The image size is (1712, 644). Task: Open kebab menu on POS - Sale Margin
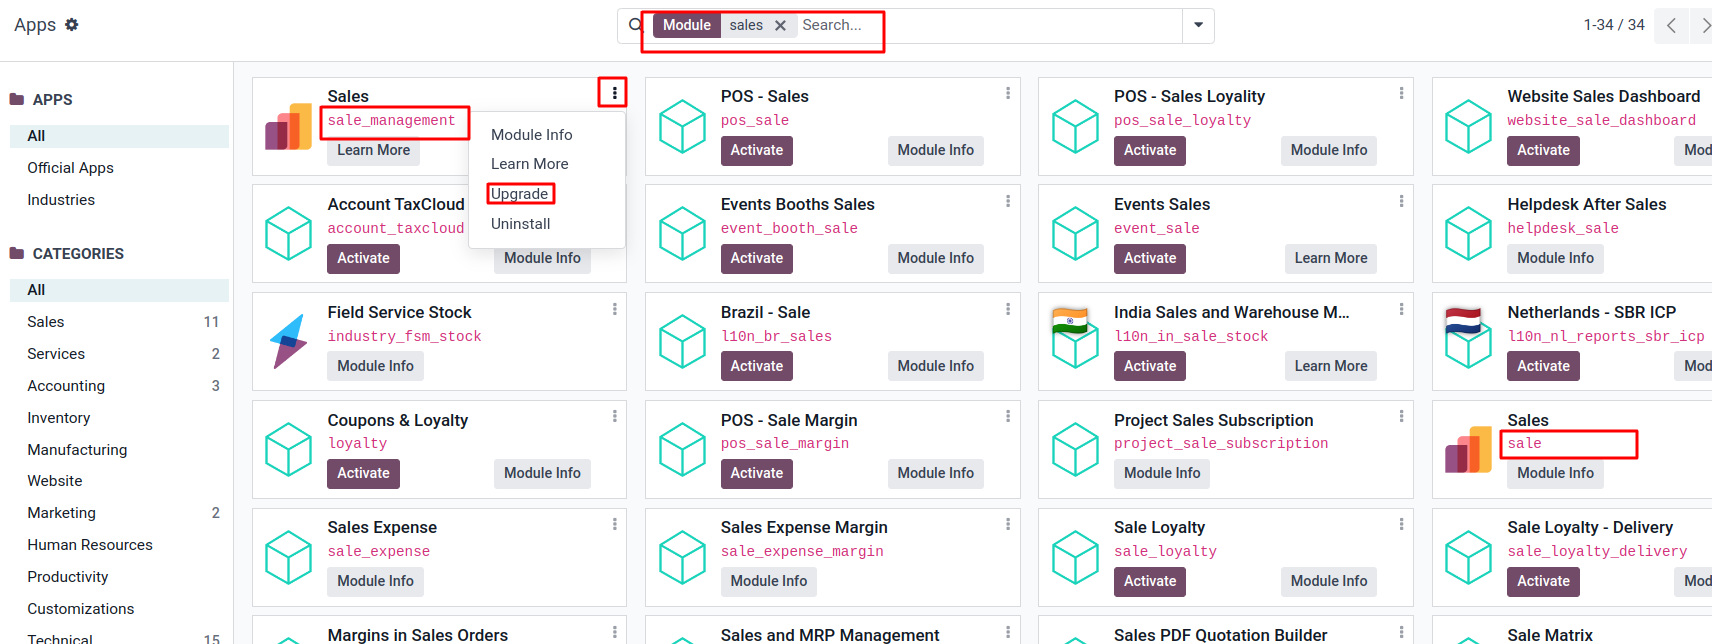click(1007, 416)
